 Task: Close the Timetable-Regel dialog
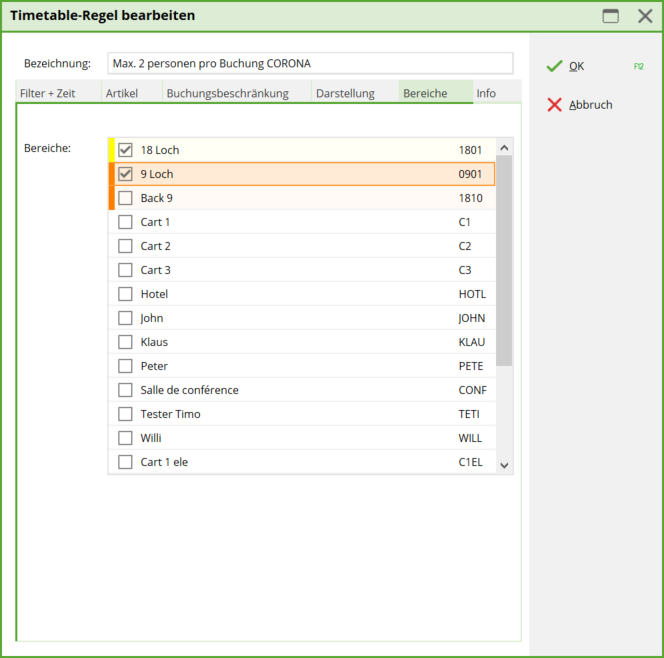point(645,16)
